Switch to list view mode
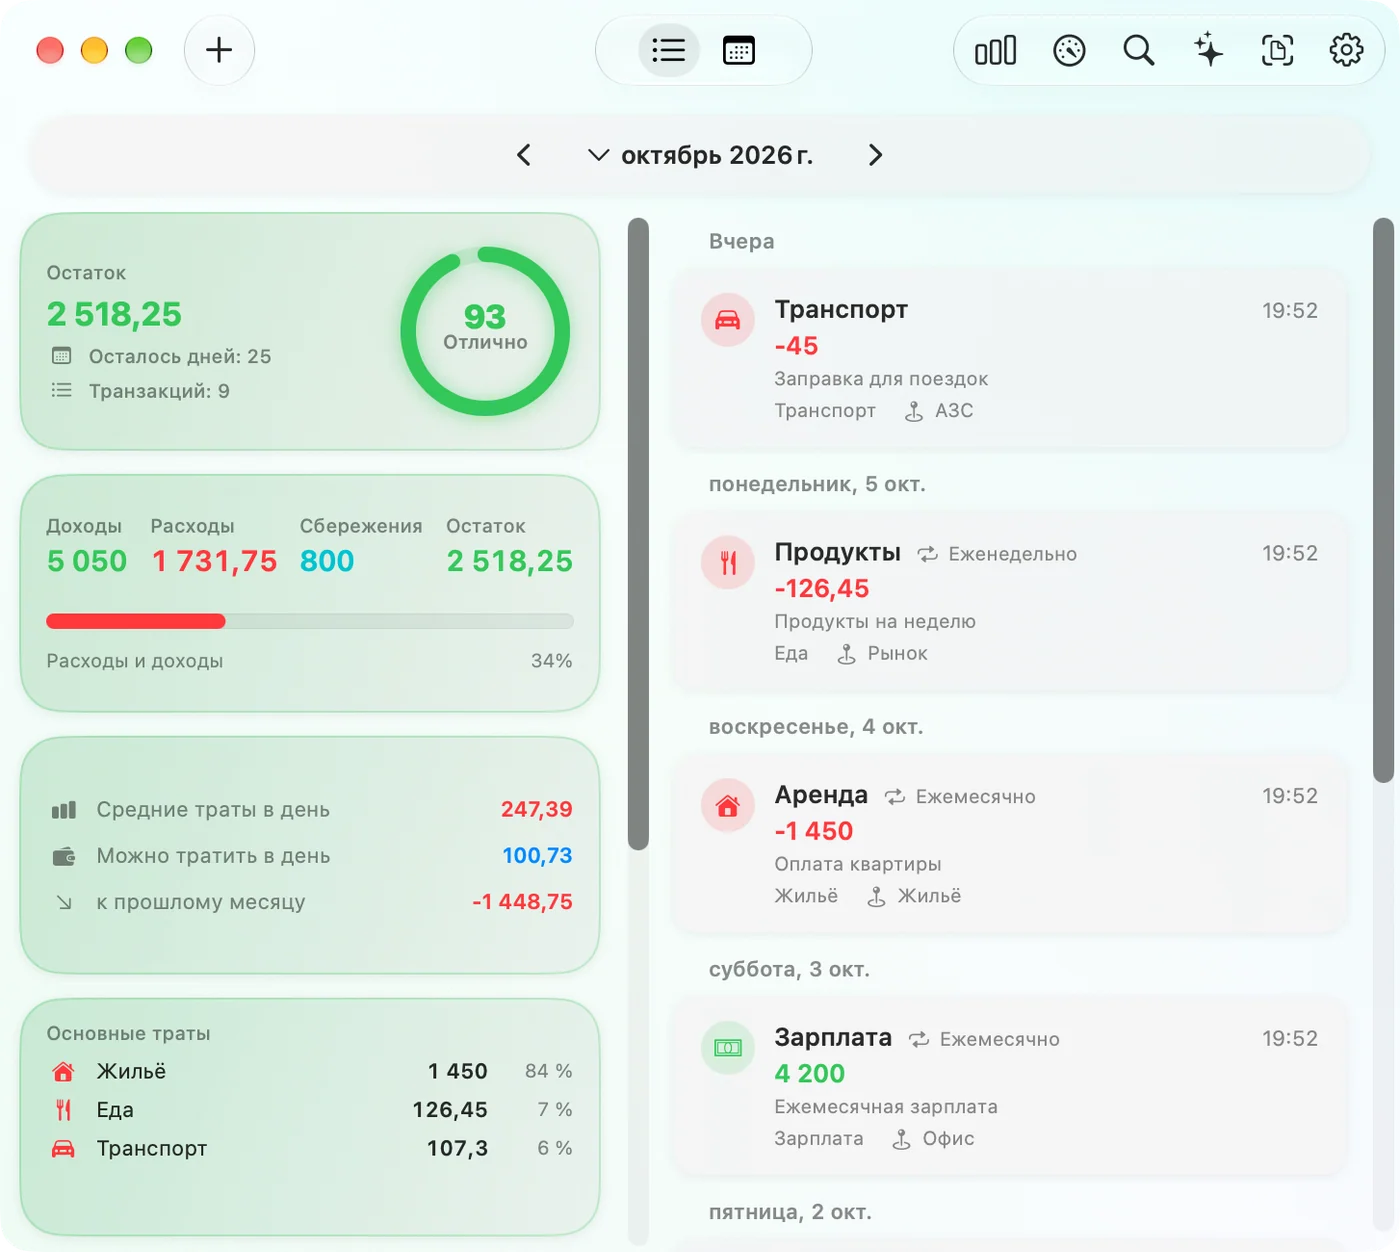This screenshot has height=1252, width=1400. (x=669, y=50)
